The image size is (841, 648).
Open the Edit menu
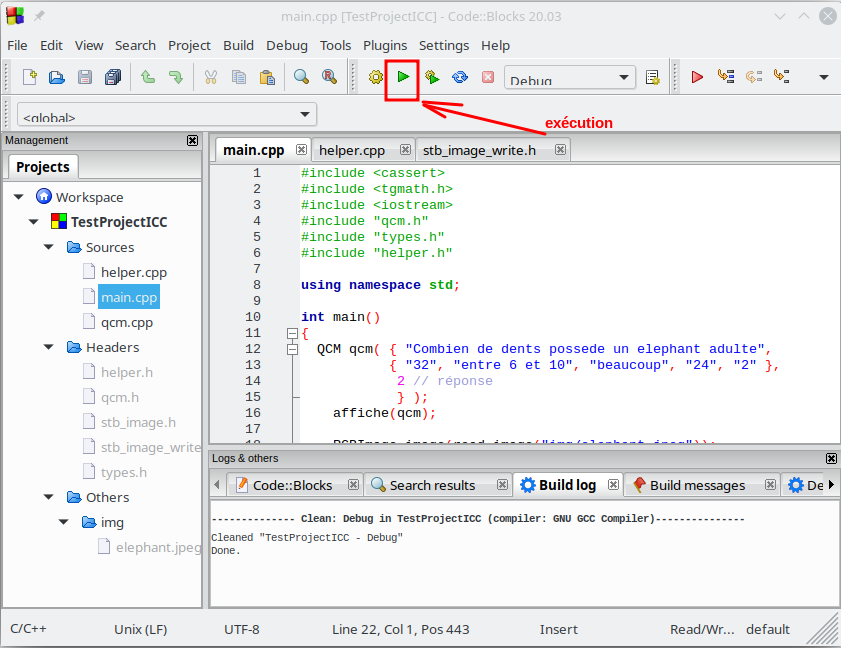point(51,46)
